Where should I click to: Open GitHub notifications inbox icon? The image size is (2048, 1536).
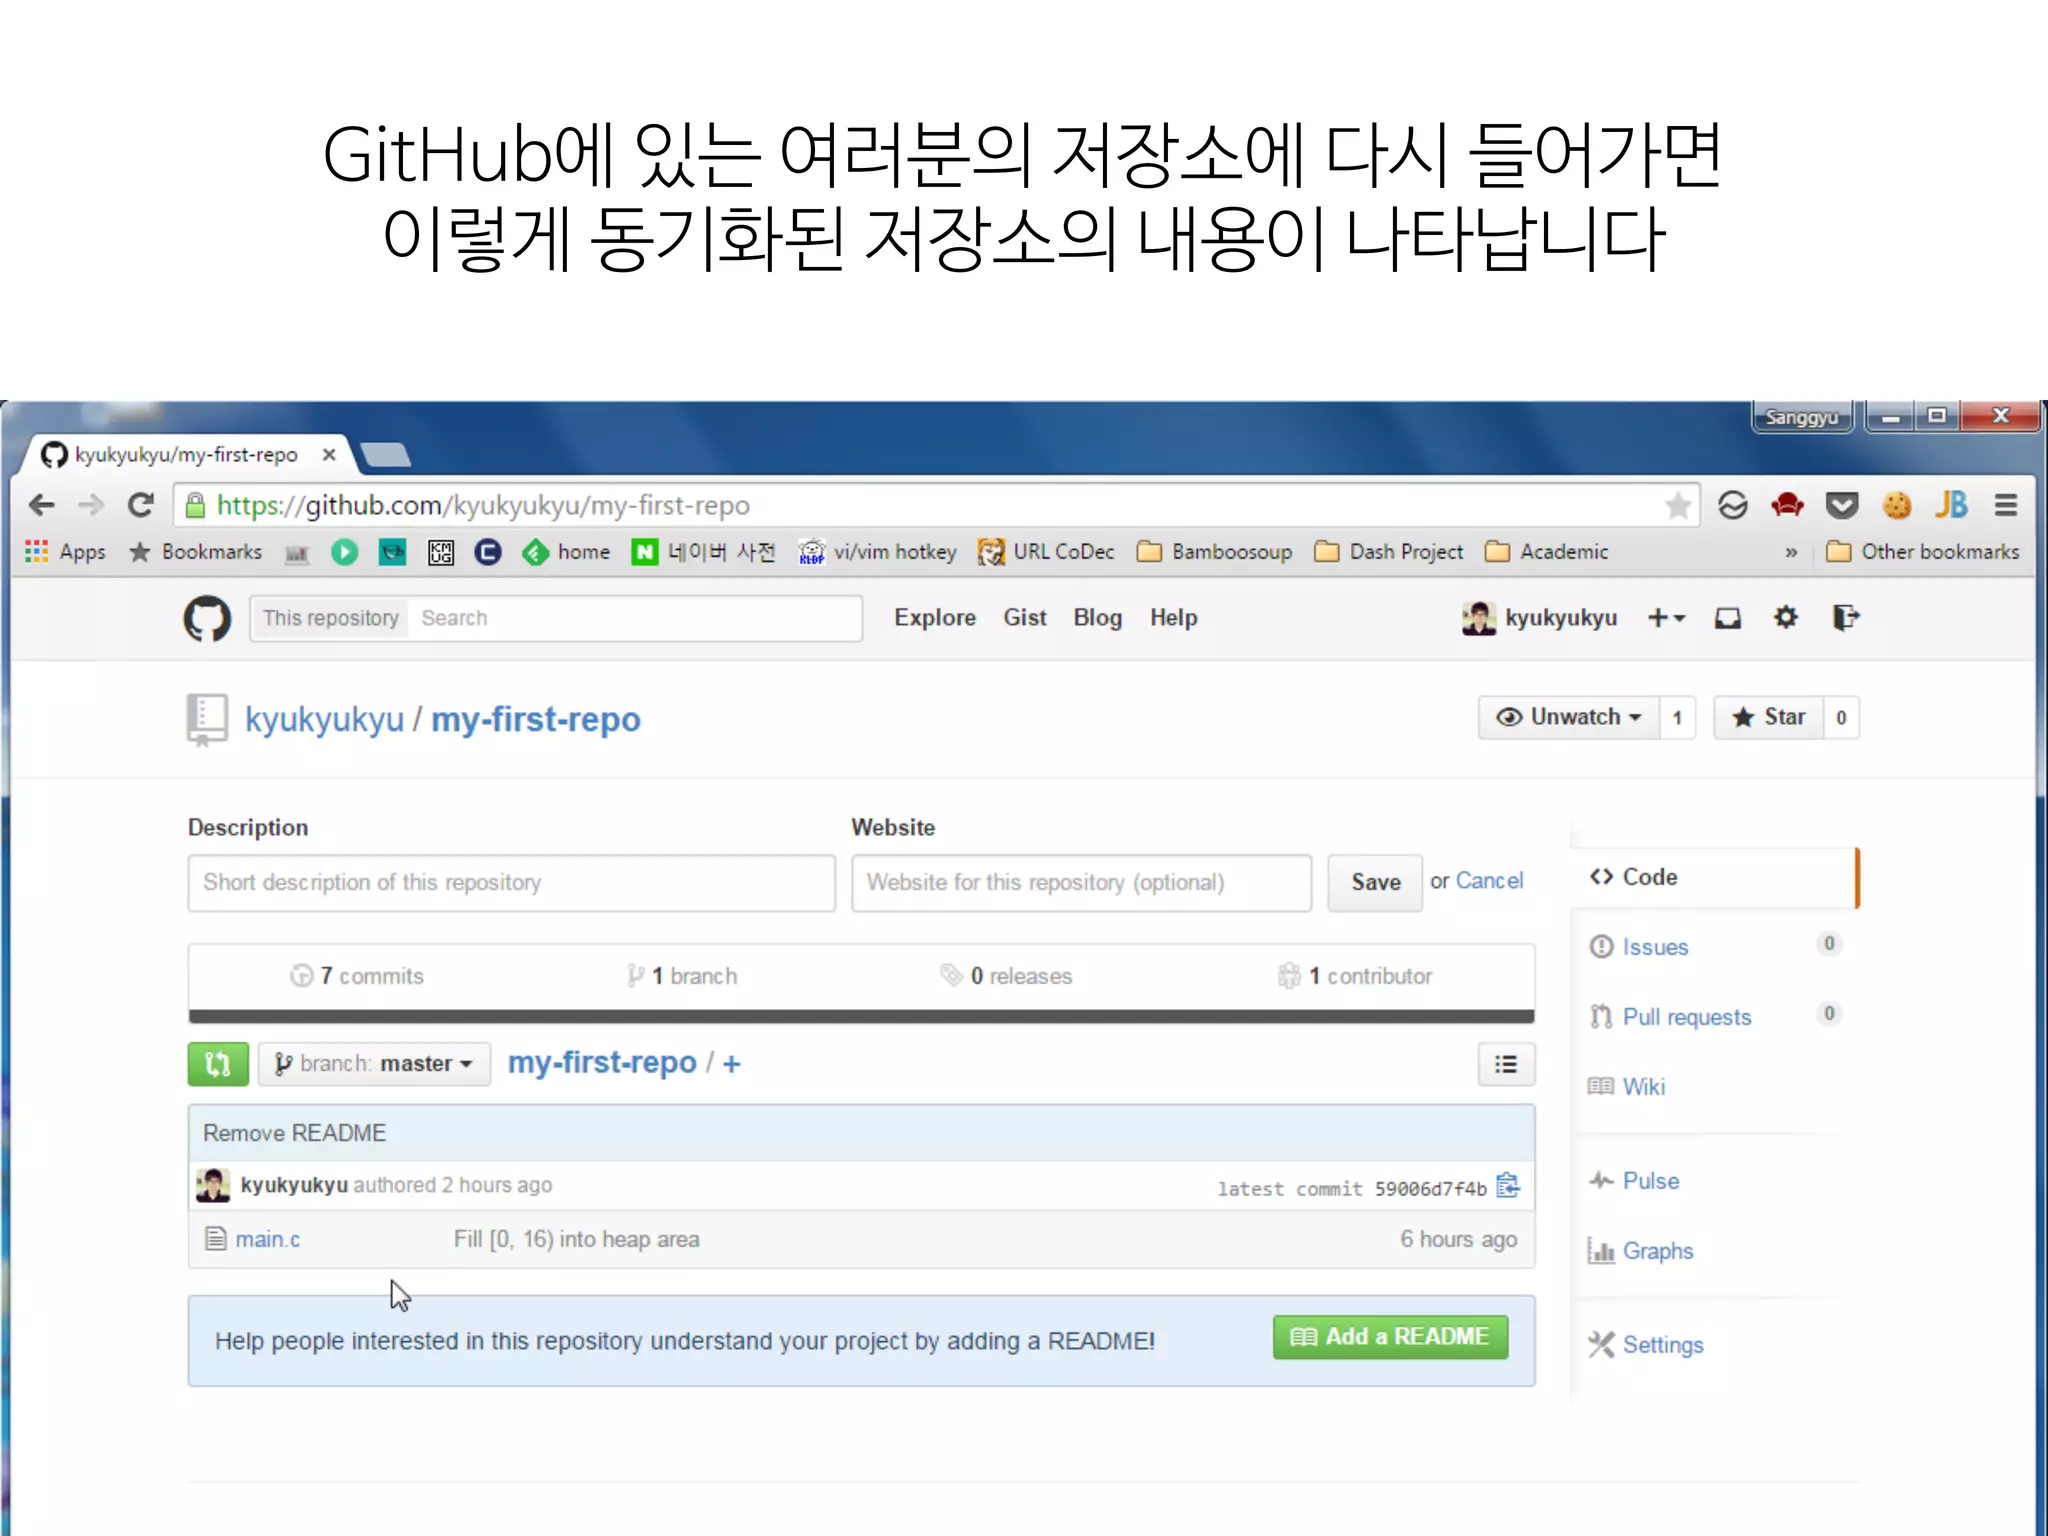1728,618
